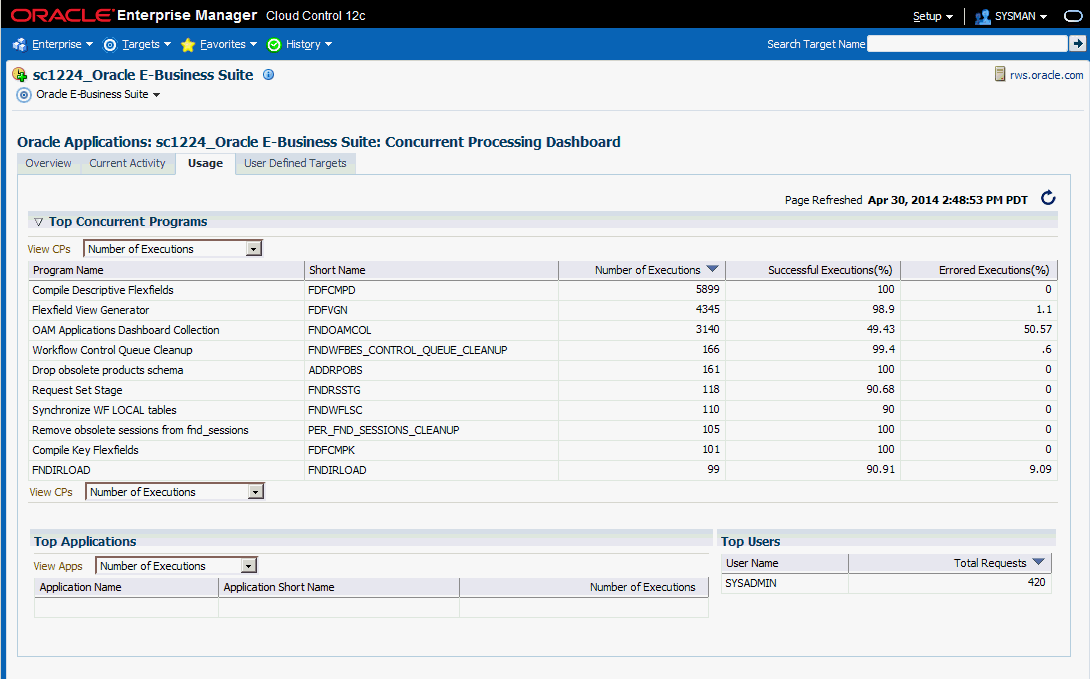Image resolution: width=1090 pixels, height=679 pixels.
Task: Click the oval accessibility icon at top right
Action: [1073, 16]
